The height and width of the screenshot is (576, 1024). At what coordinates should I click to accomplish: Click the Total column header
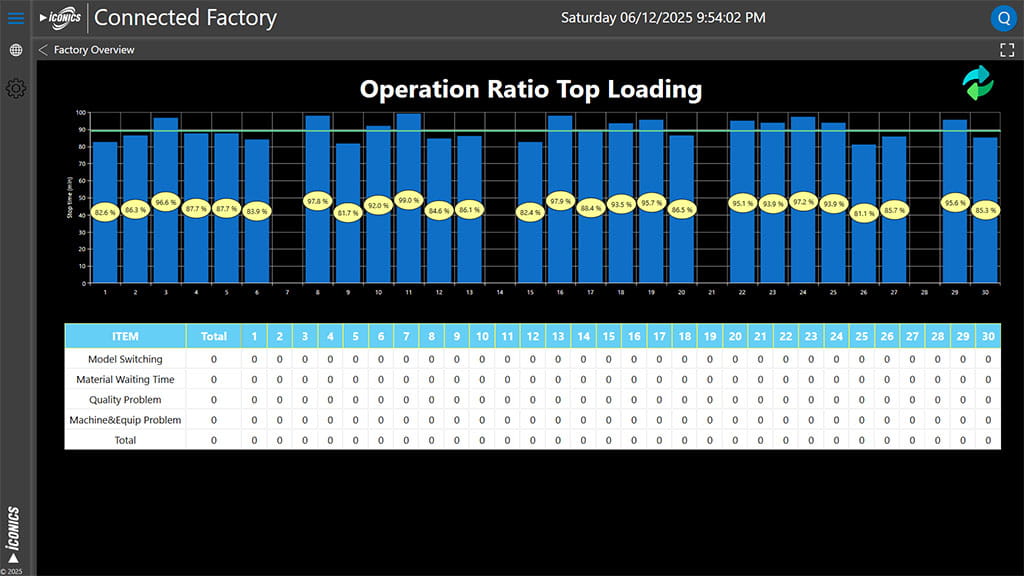click(x=214, y=336)
